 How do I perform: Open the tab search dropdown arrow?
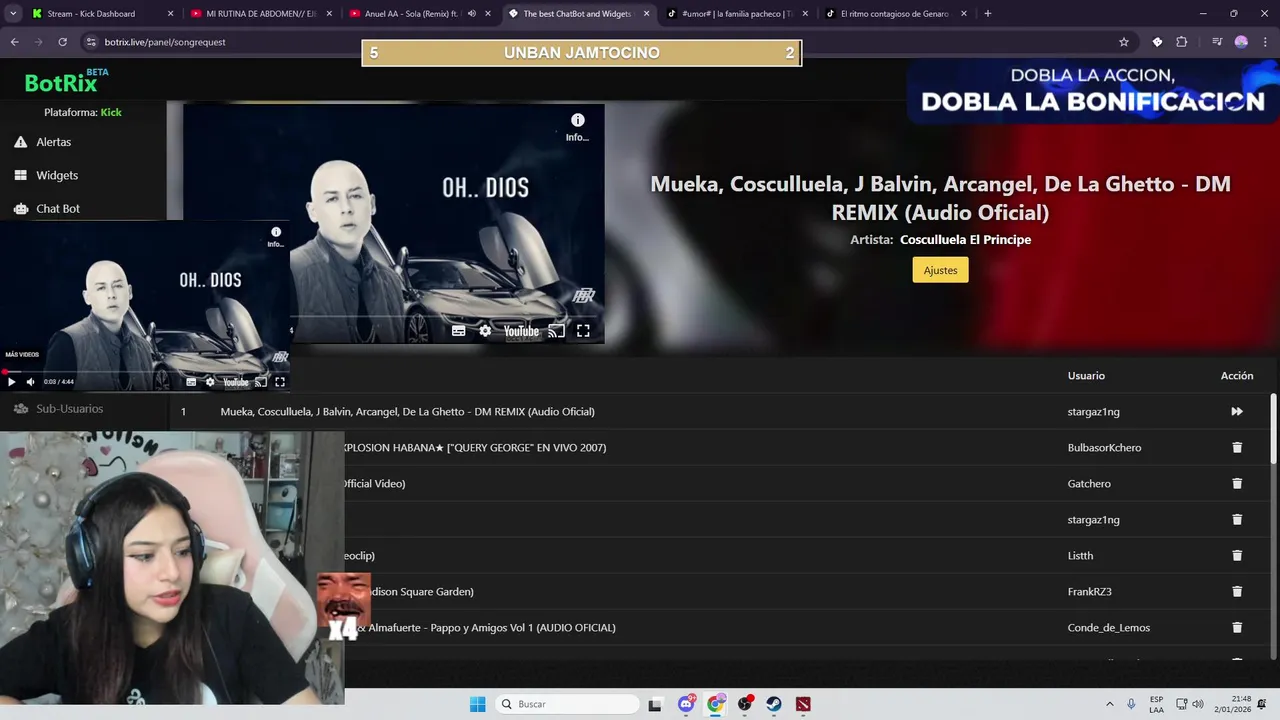pyautogui.click(x=12, y=14)
